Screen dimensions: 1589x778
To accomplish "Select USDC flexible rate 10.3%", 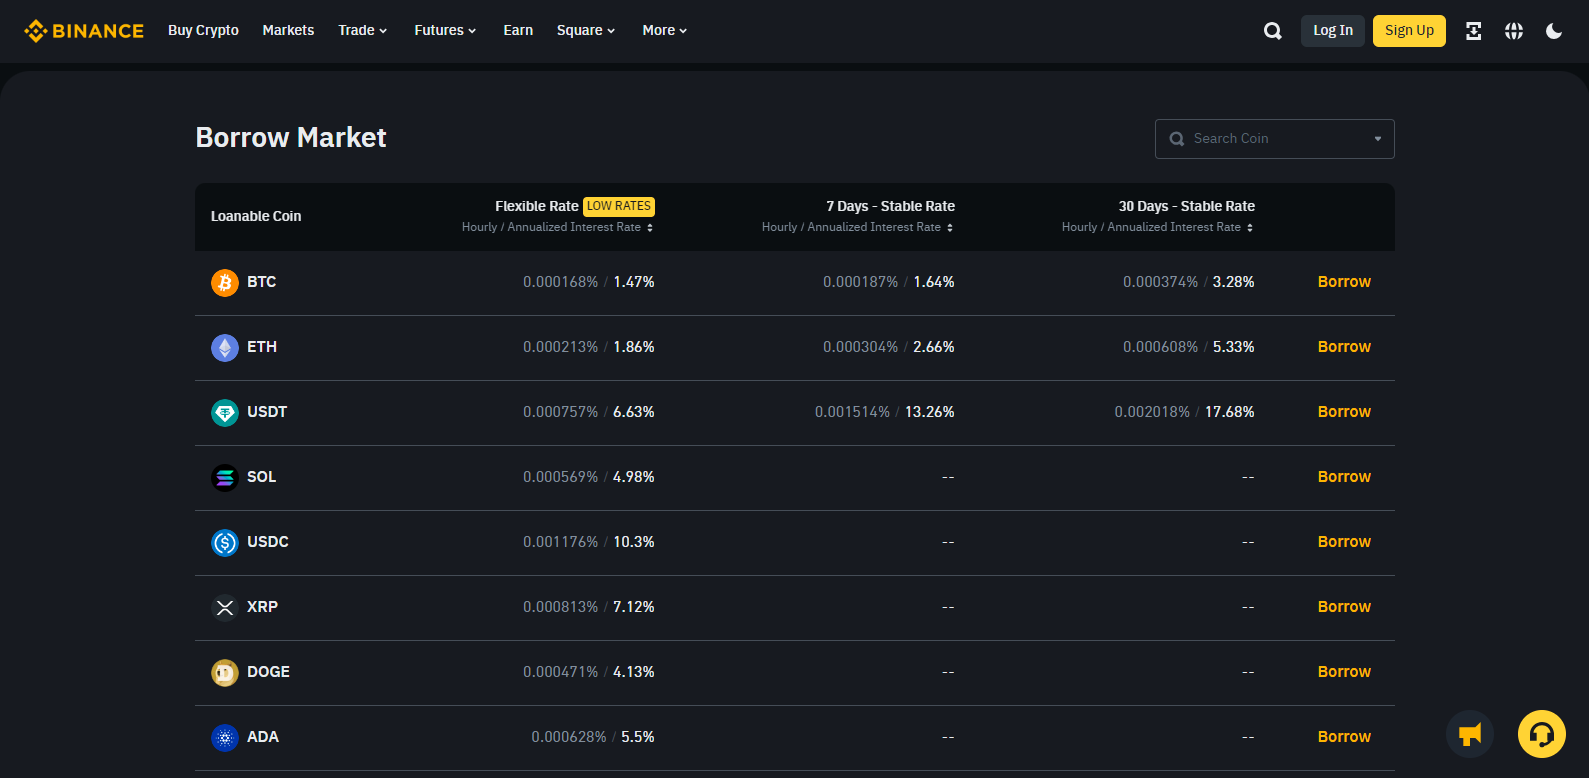I will pos(634,542).
